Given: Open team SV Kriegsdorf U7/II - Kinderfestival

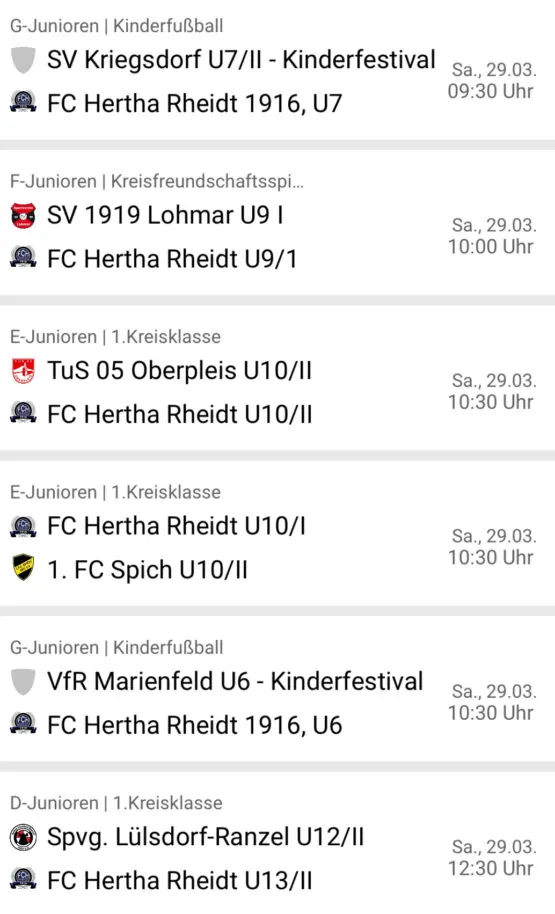Looking at the screenshot, I should click(x=241, y=60).
